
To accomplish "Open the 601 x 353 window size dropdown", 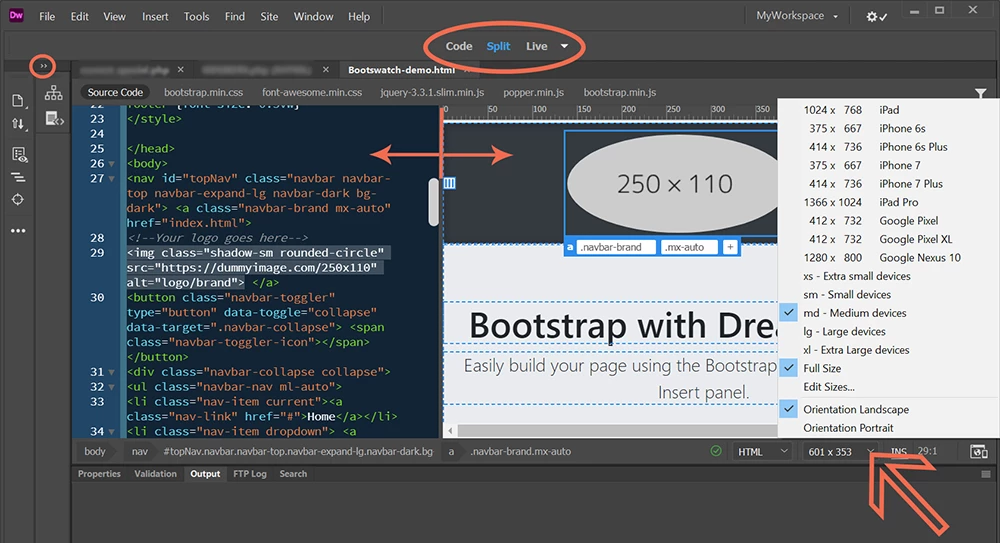I will [840, 452].
